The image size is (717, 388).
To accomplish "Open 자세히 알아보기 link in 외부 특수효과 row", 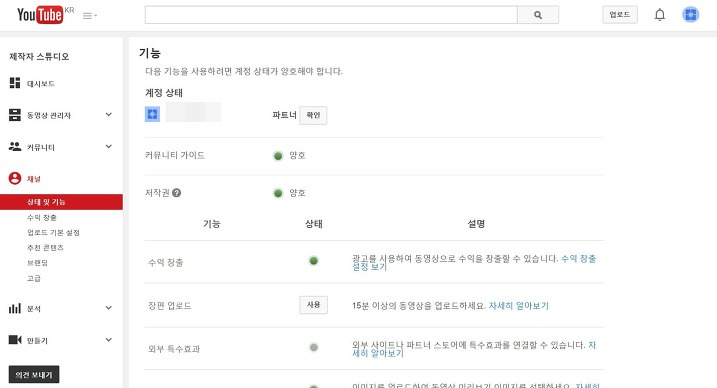I will (474, 349).
